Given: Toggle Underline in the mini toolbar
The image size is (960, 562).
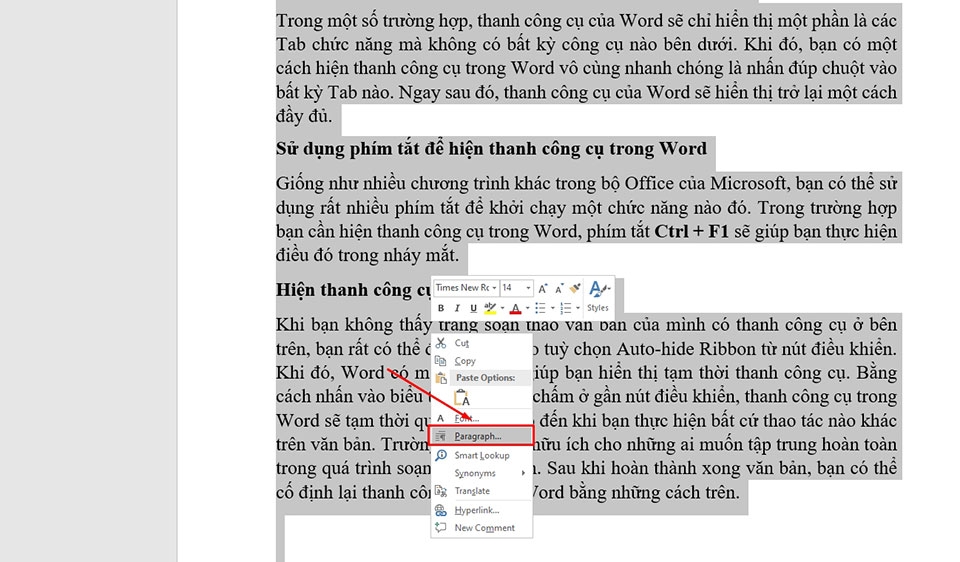Looking at the screenshot, I should point(473,308).
